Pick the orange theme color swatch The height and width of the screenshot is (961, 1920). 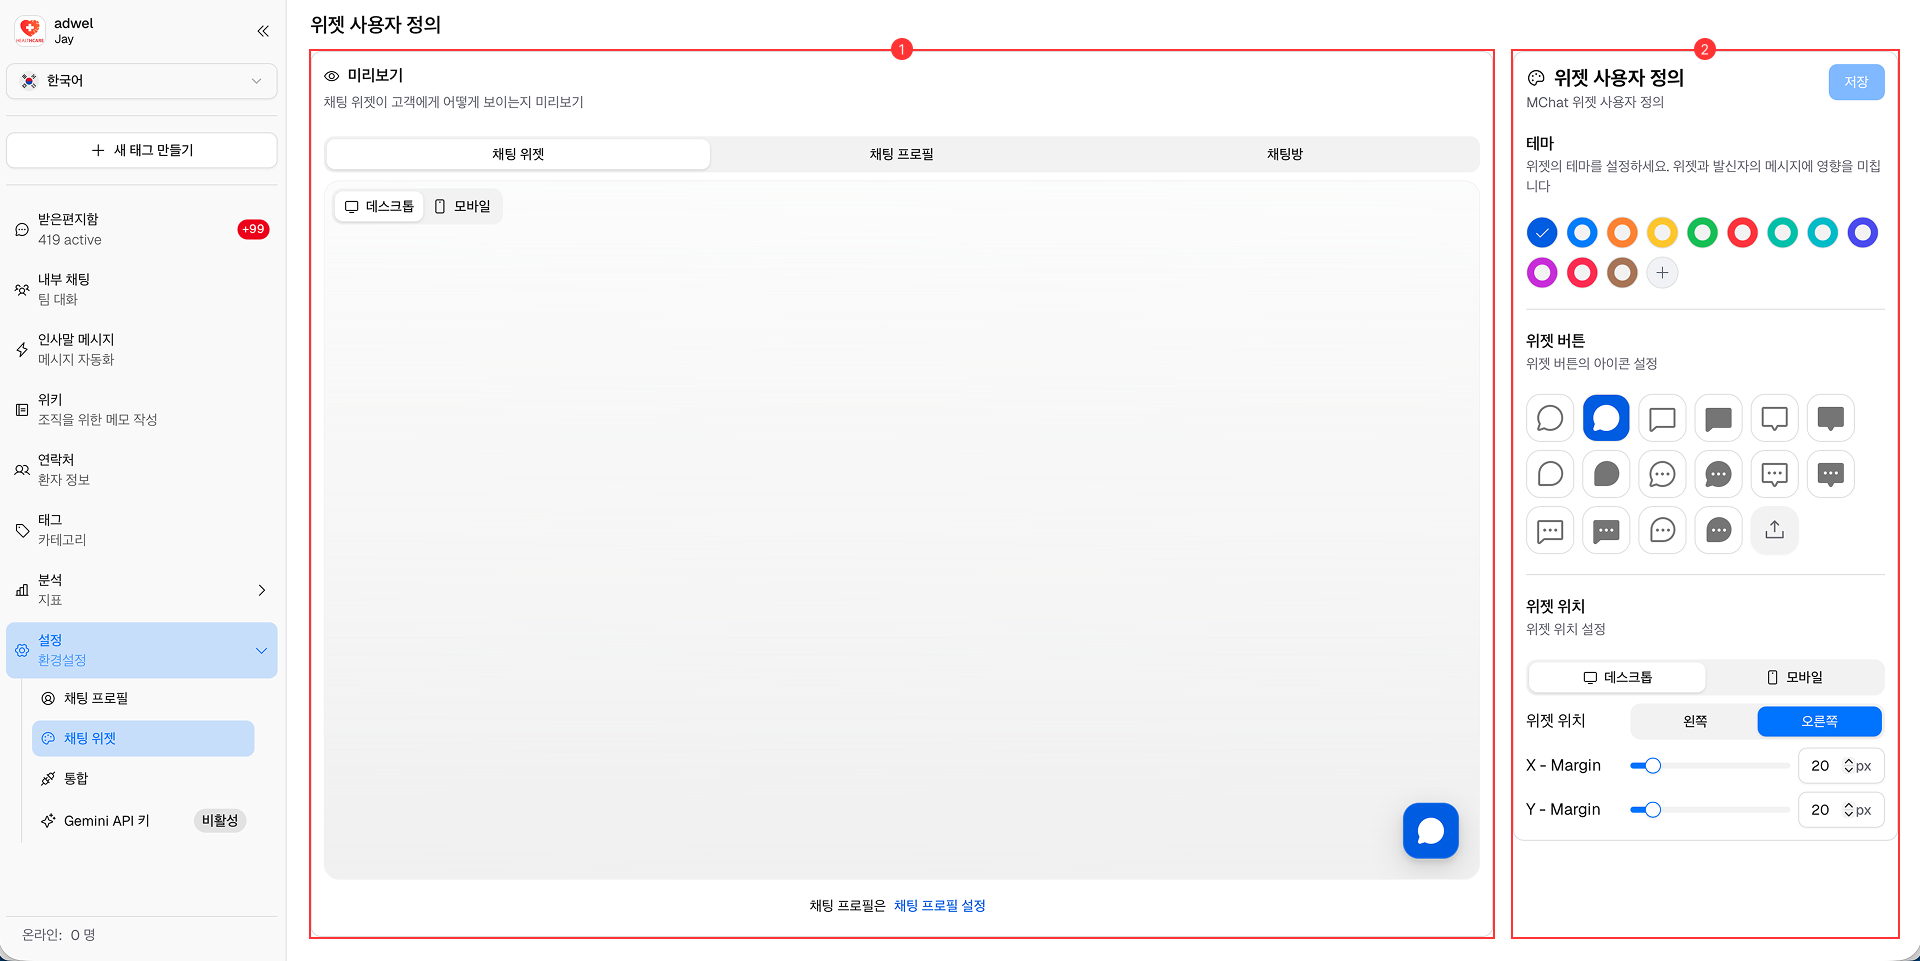tap(1622, 233)
